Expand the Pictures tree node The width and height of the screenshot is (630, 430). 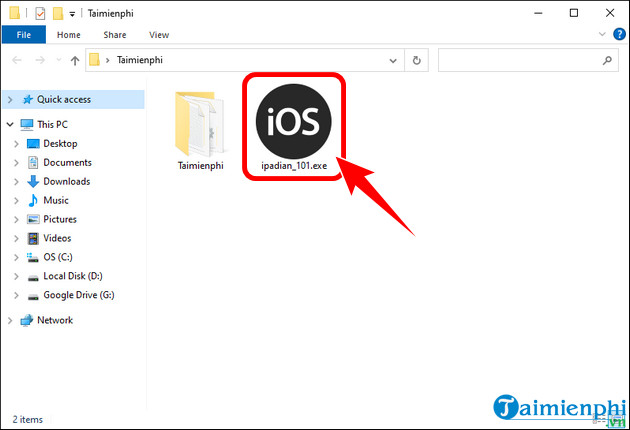coord(16,219)
